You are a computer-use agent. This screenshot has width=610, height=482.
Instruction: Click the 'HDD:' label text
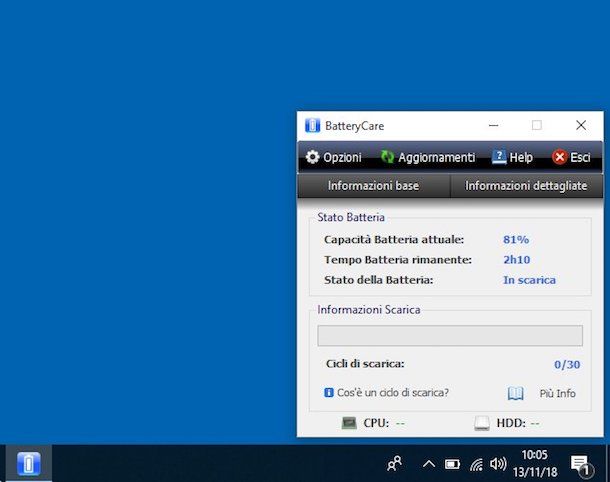coord(511,423)
